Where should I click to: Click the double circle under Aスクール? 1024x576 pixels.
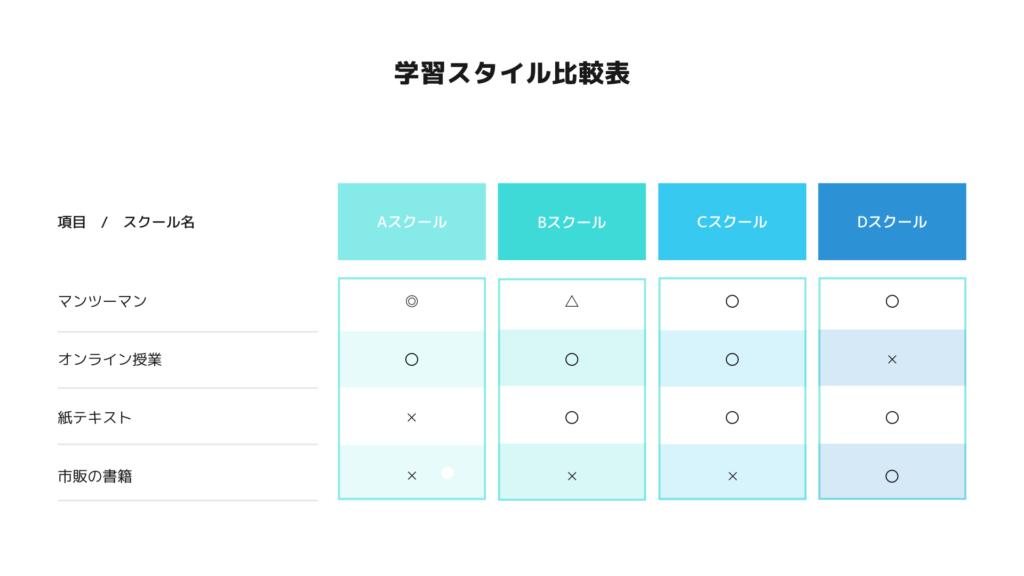click(411, 301)
